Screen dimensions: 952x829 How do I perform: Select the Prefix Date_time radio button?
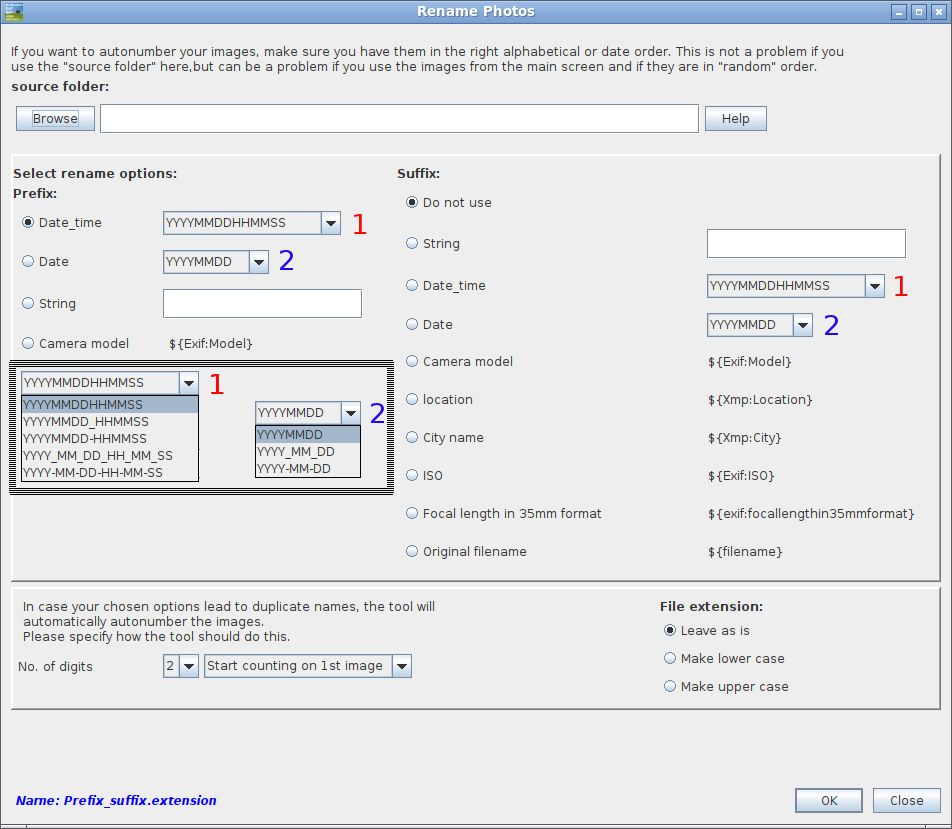(28, 222)
